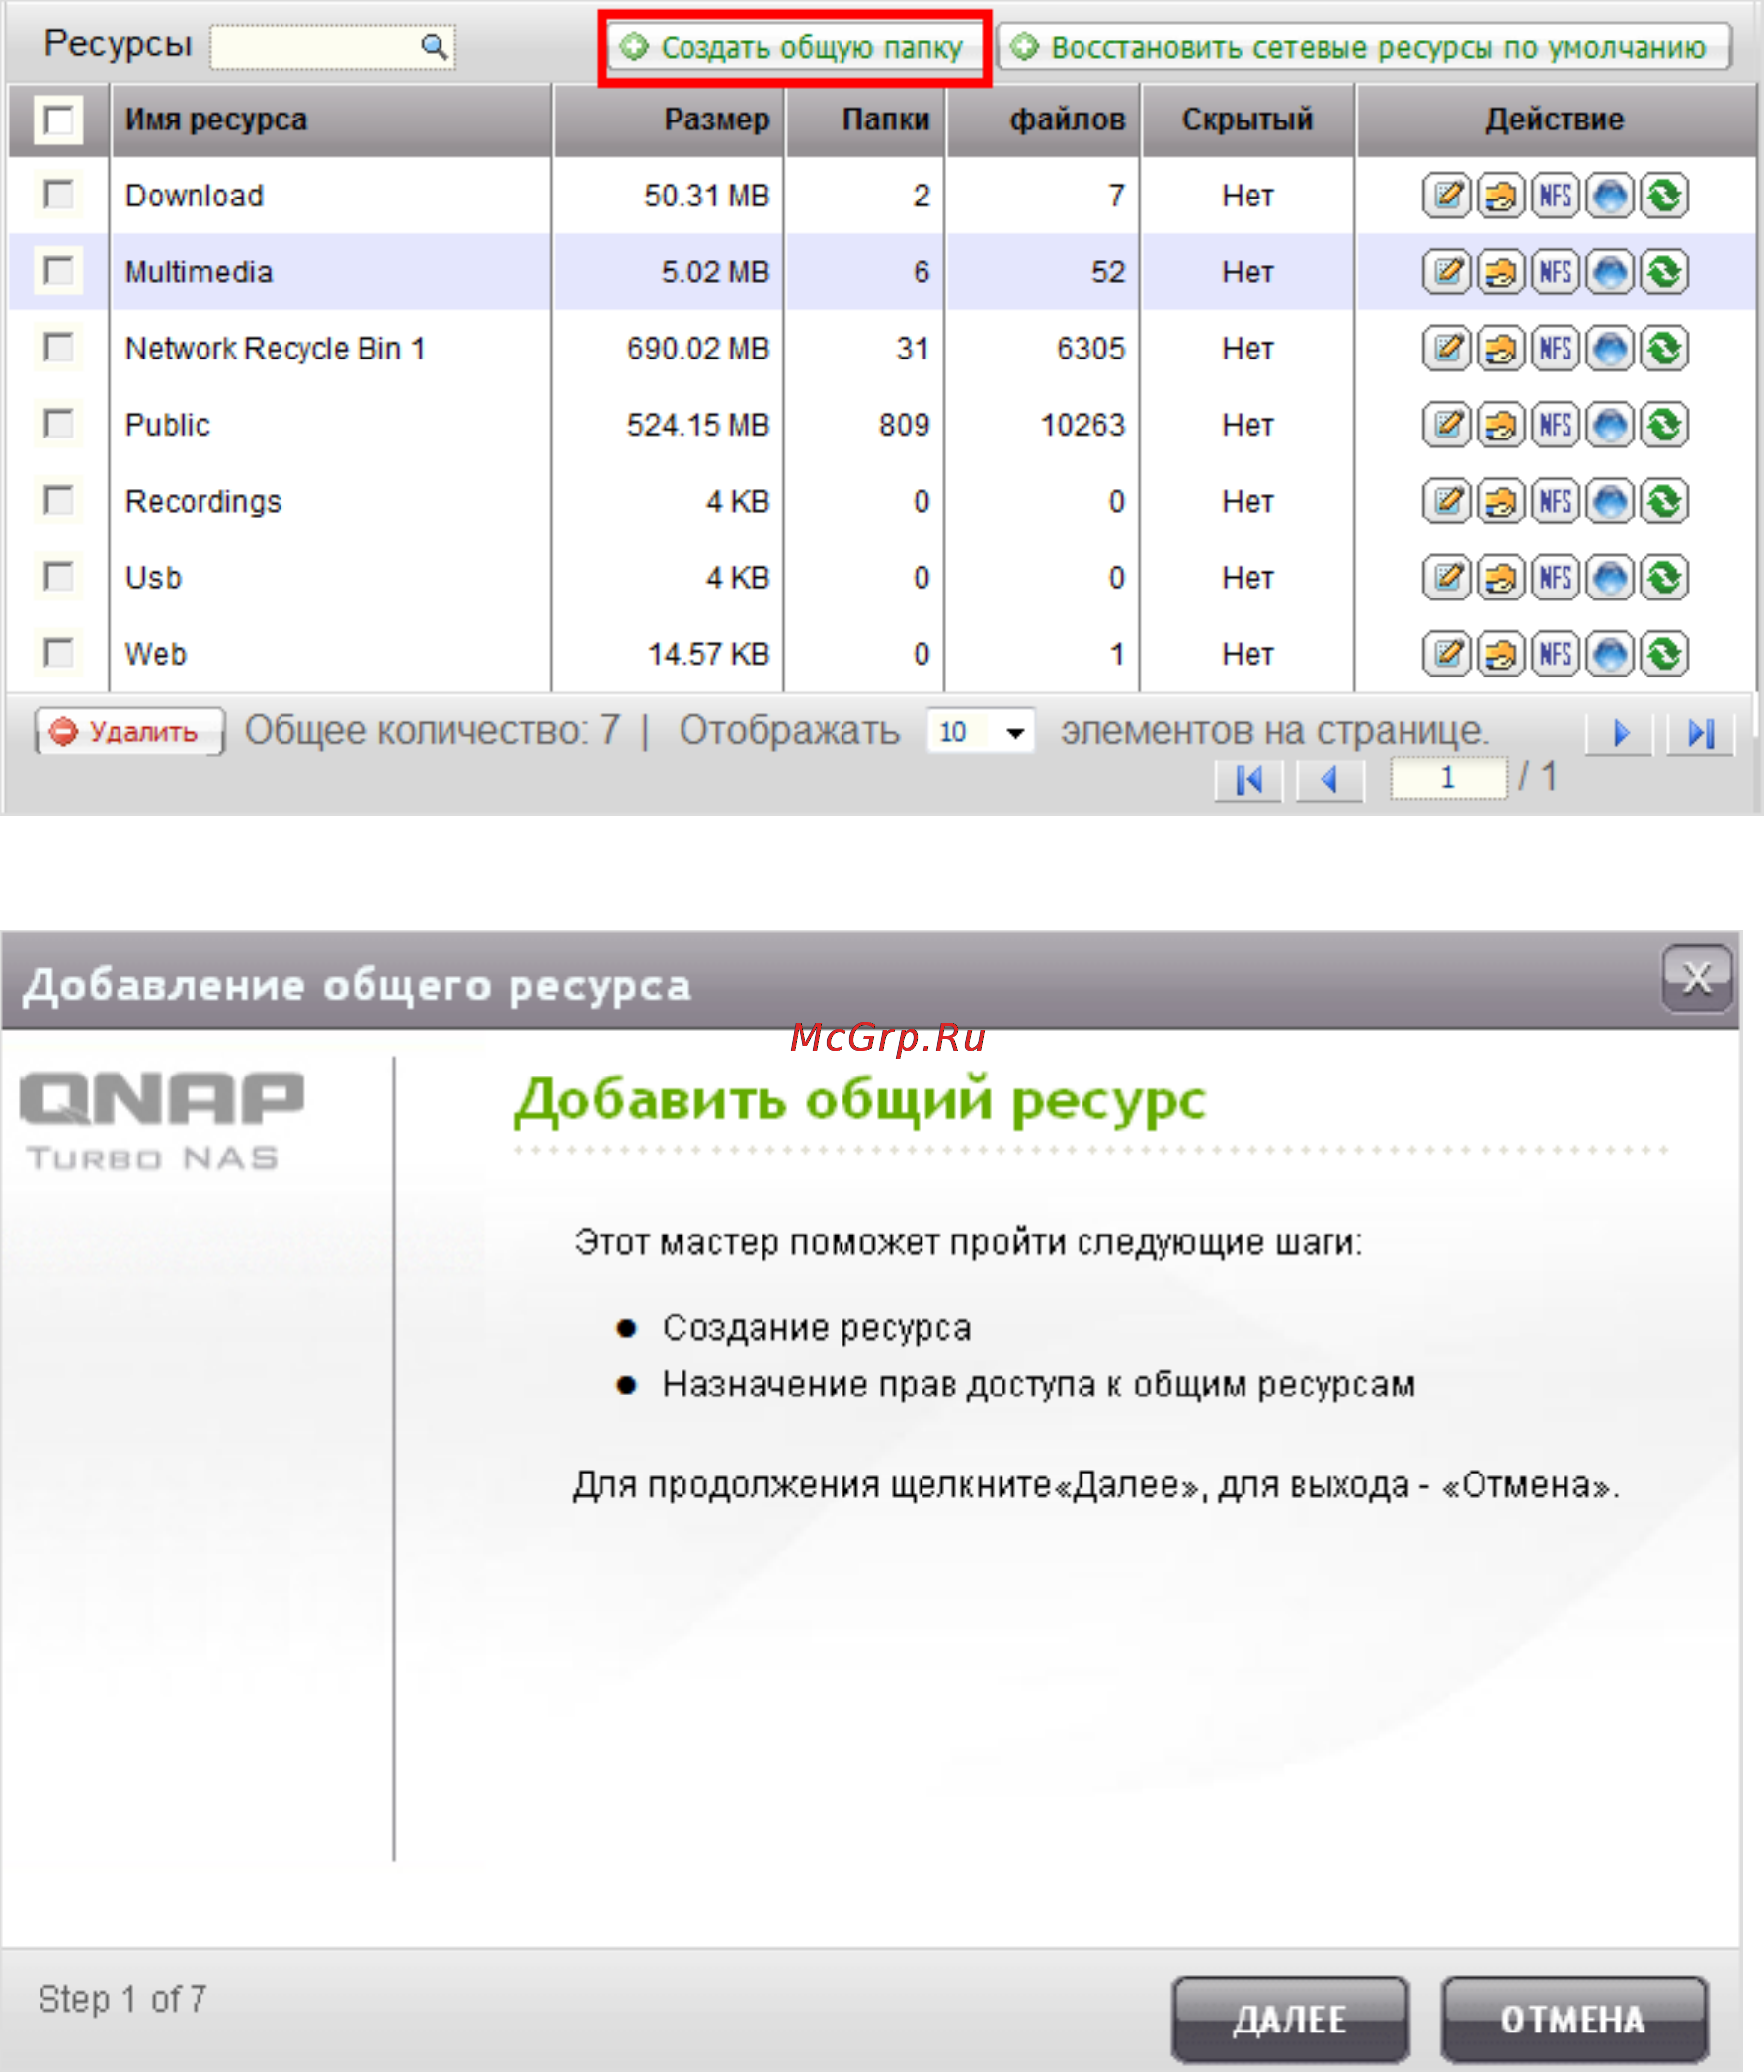The image size is (1764, 2072).
Task: Check the Multimedia row checkbox
Action: [x=58, y=270]
